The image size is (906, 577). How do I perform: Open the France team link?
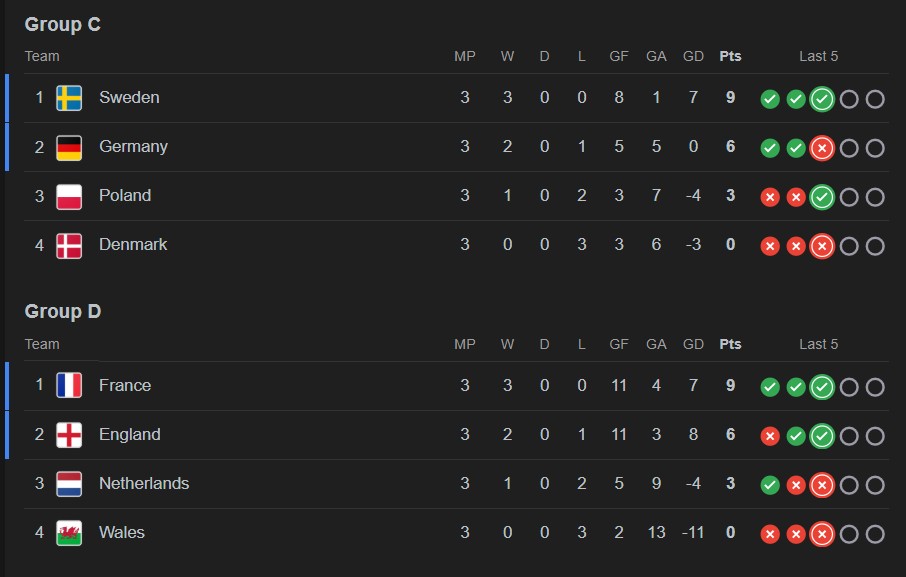(x=125, y=385)
